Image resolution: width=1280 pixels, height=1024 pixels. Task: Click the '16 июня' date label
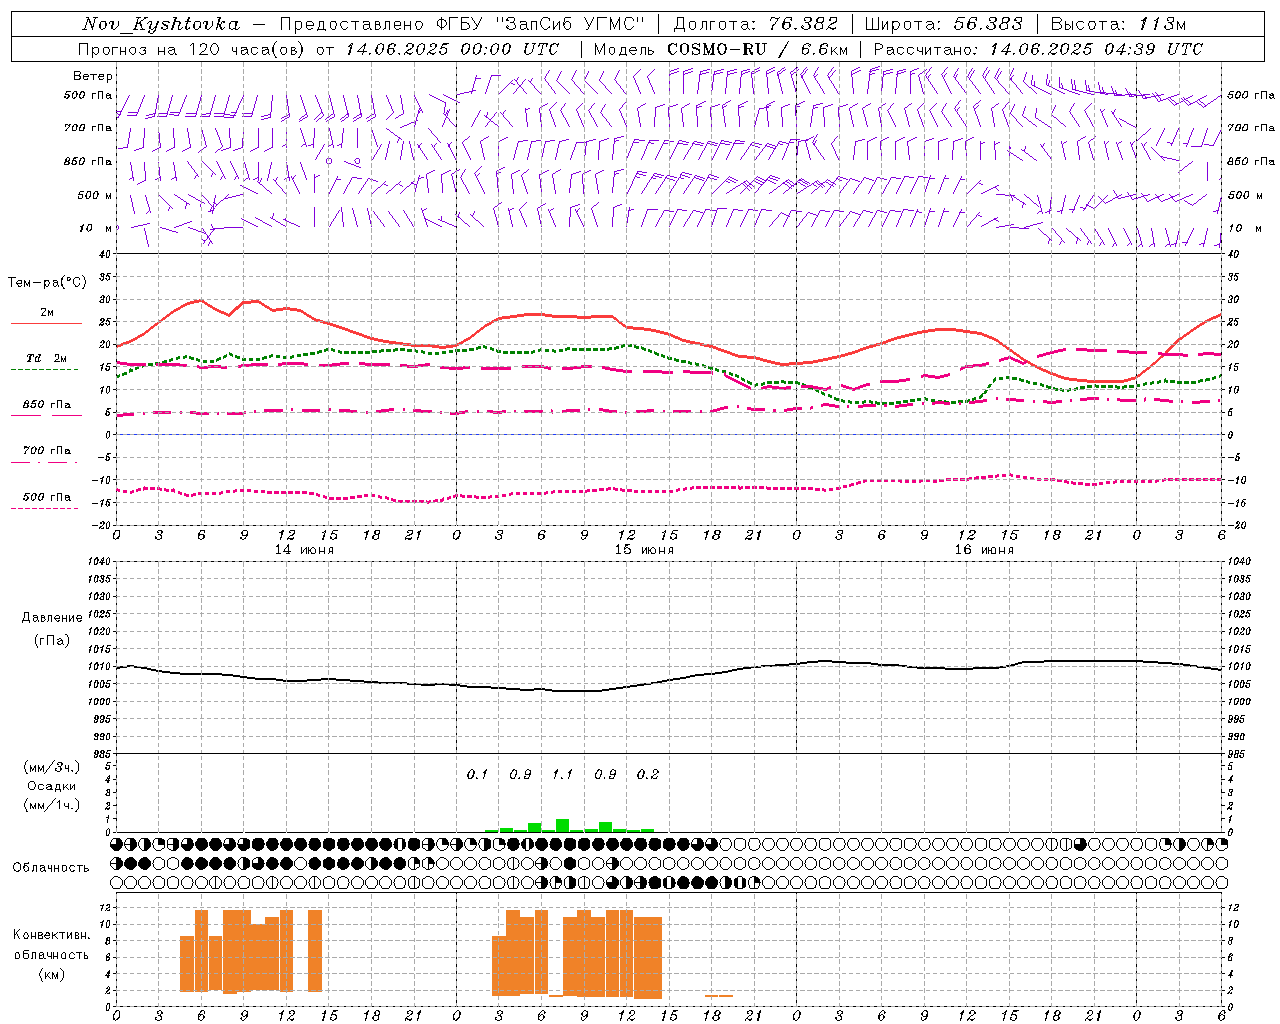pyautogui.click(x=984, y=550)
